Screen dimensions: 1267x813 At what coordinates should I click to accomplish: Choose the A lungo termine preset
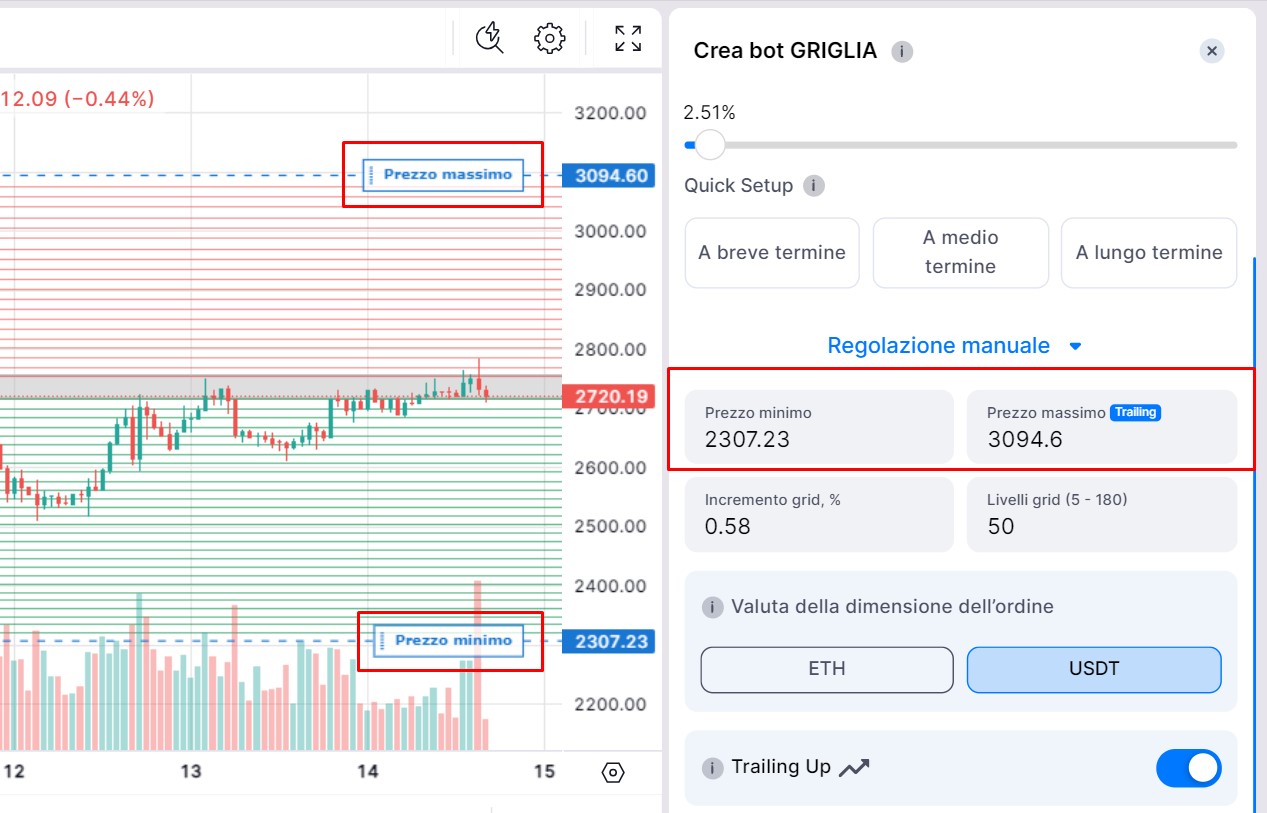click(1148, 253)
